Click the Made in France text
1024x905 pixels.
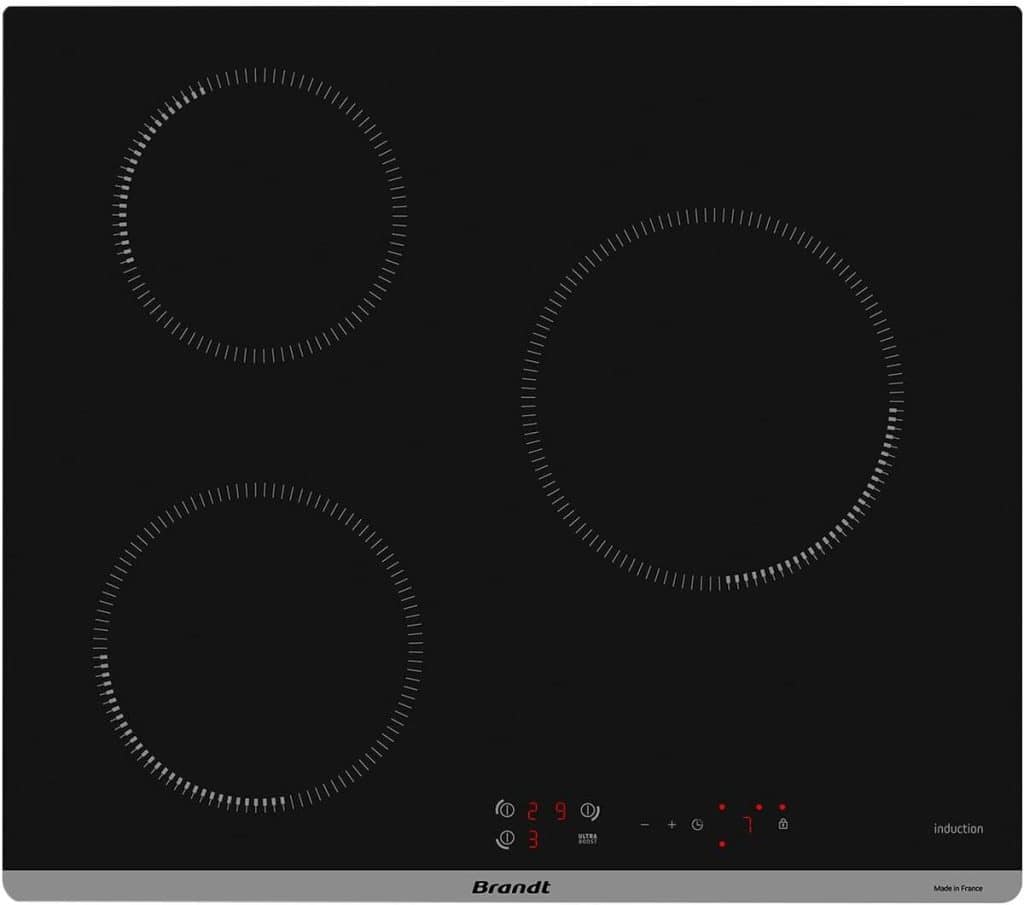(x=957, y=888)
